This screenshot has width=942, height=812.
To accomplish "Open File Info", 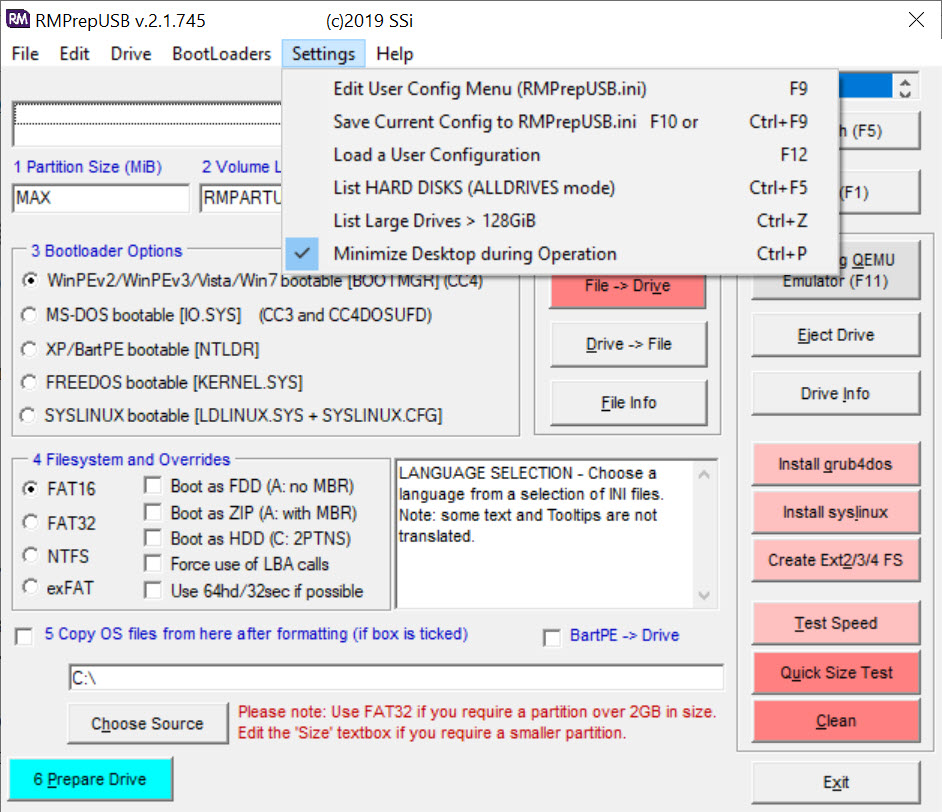I will [628, 402].
